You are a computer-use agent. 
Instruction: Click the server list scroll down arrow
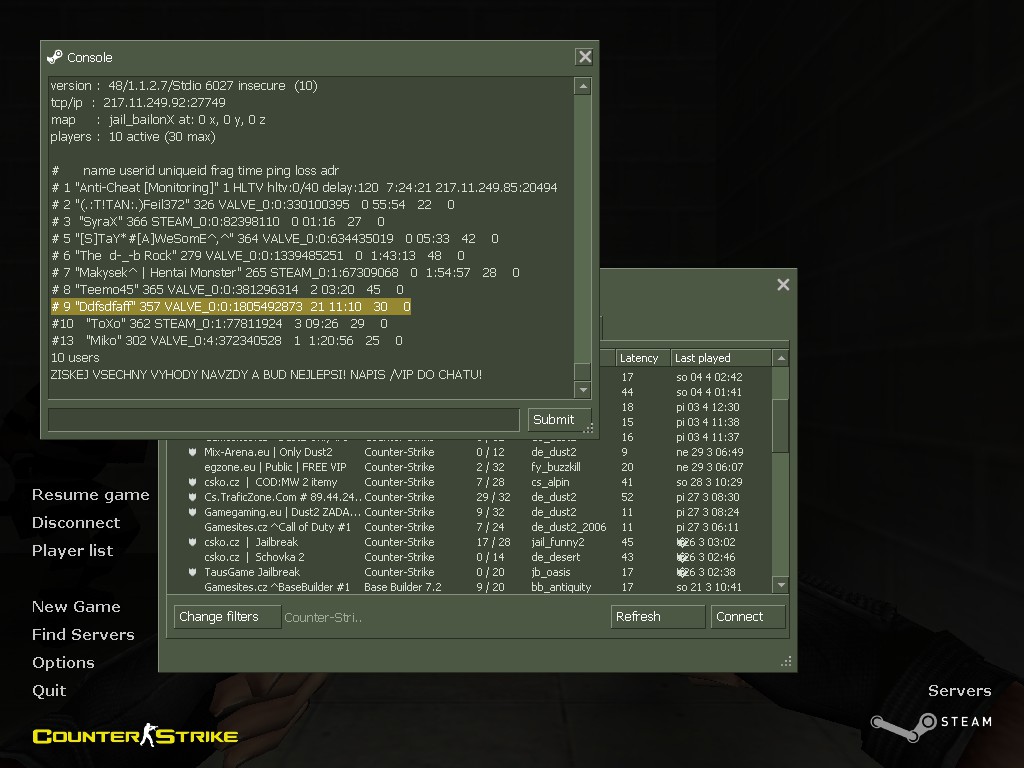(780, 584)
